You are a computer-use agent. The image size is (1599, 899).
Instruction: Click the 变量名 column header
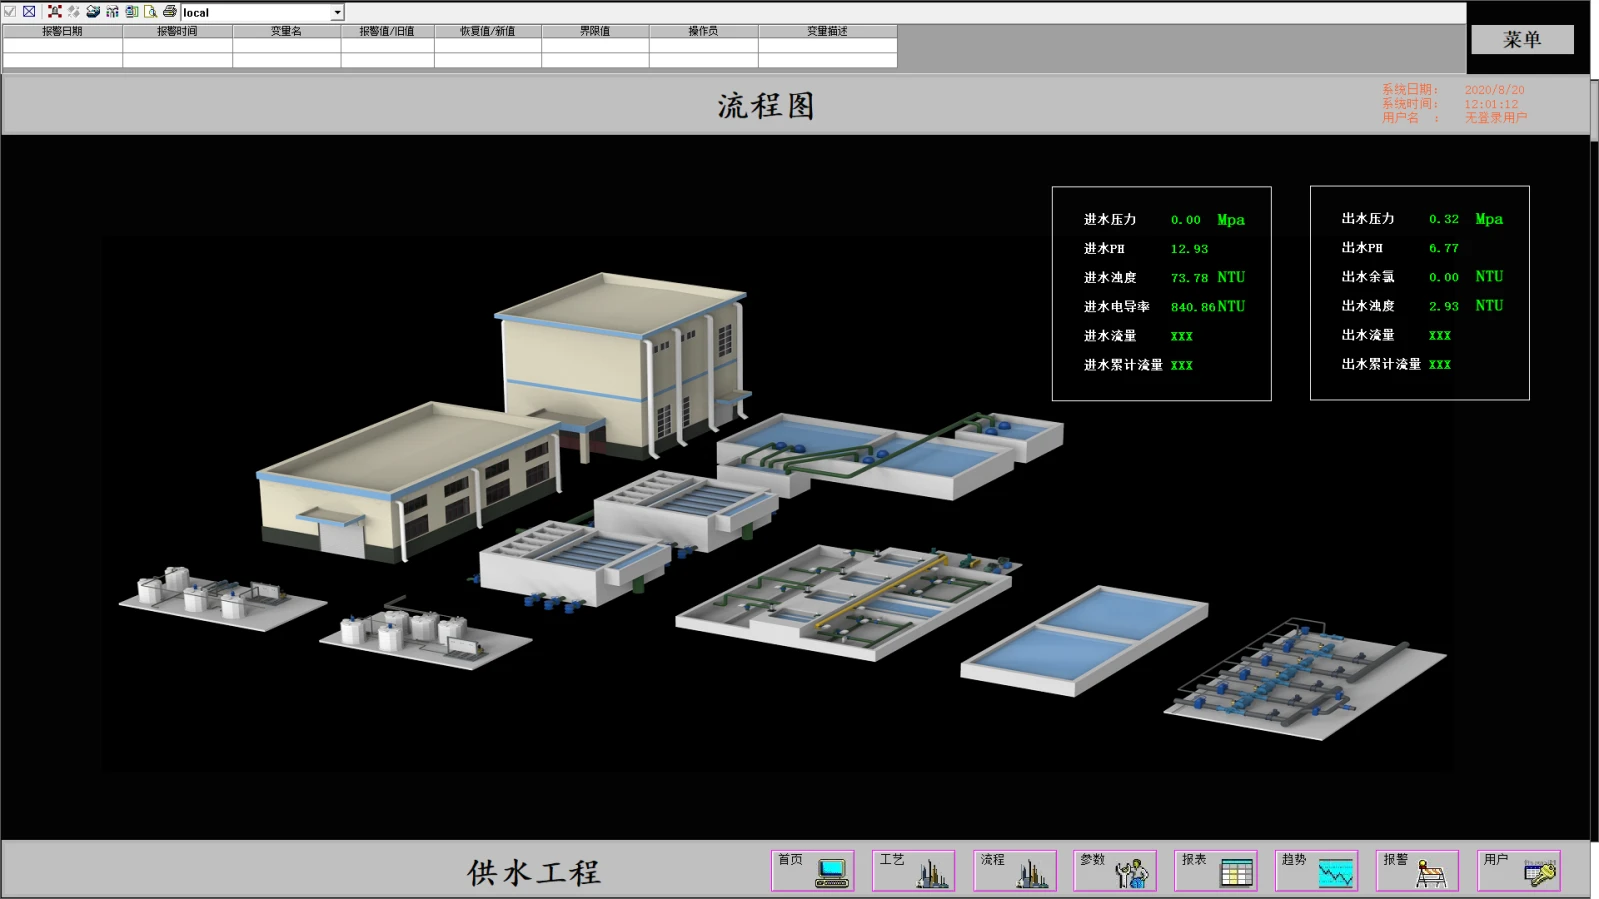[x=286, y=31]
